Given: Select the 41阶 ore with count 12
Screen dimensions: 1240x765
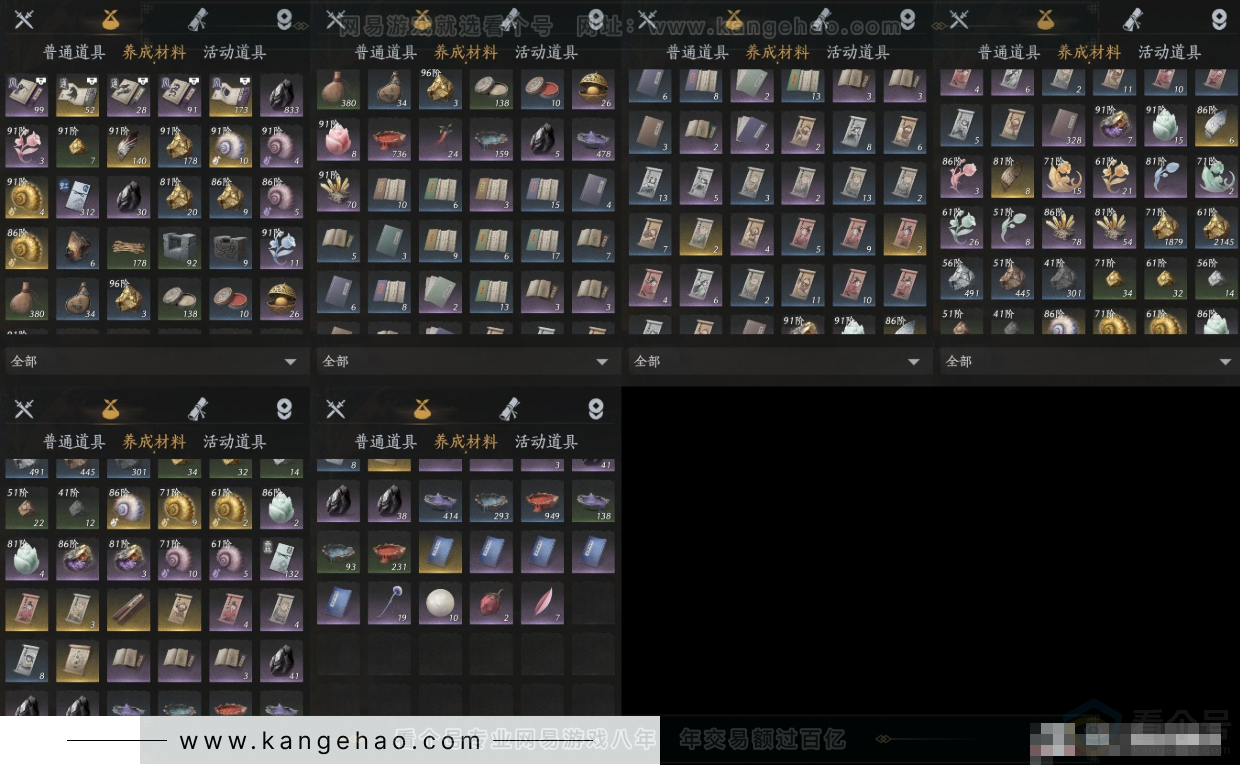Looking at the screenshot, I should click(x=77, y=509).
